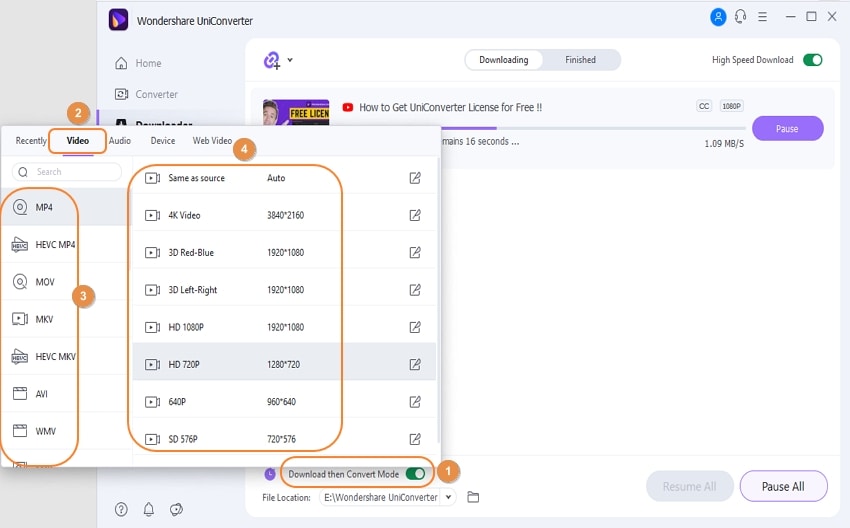Choose SD 576P 720*576 preset

(284, 439)
